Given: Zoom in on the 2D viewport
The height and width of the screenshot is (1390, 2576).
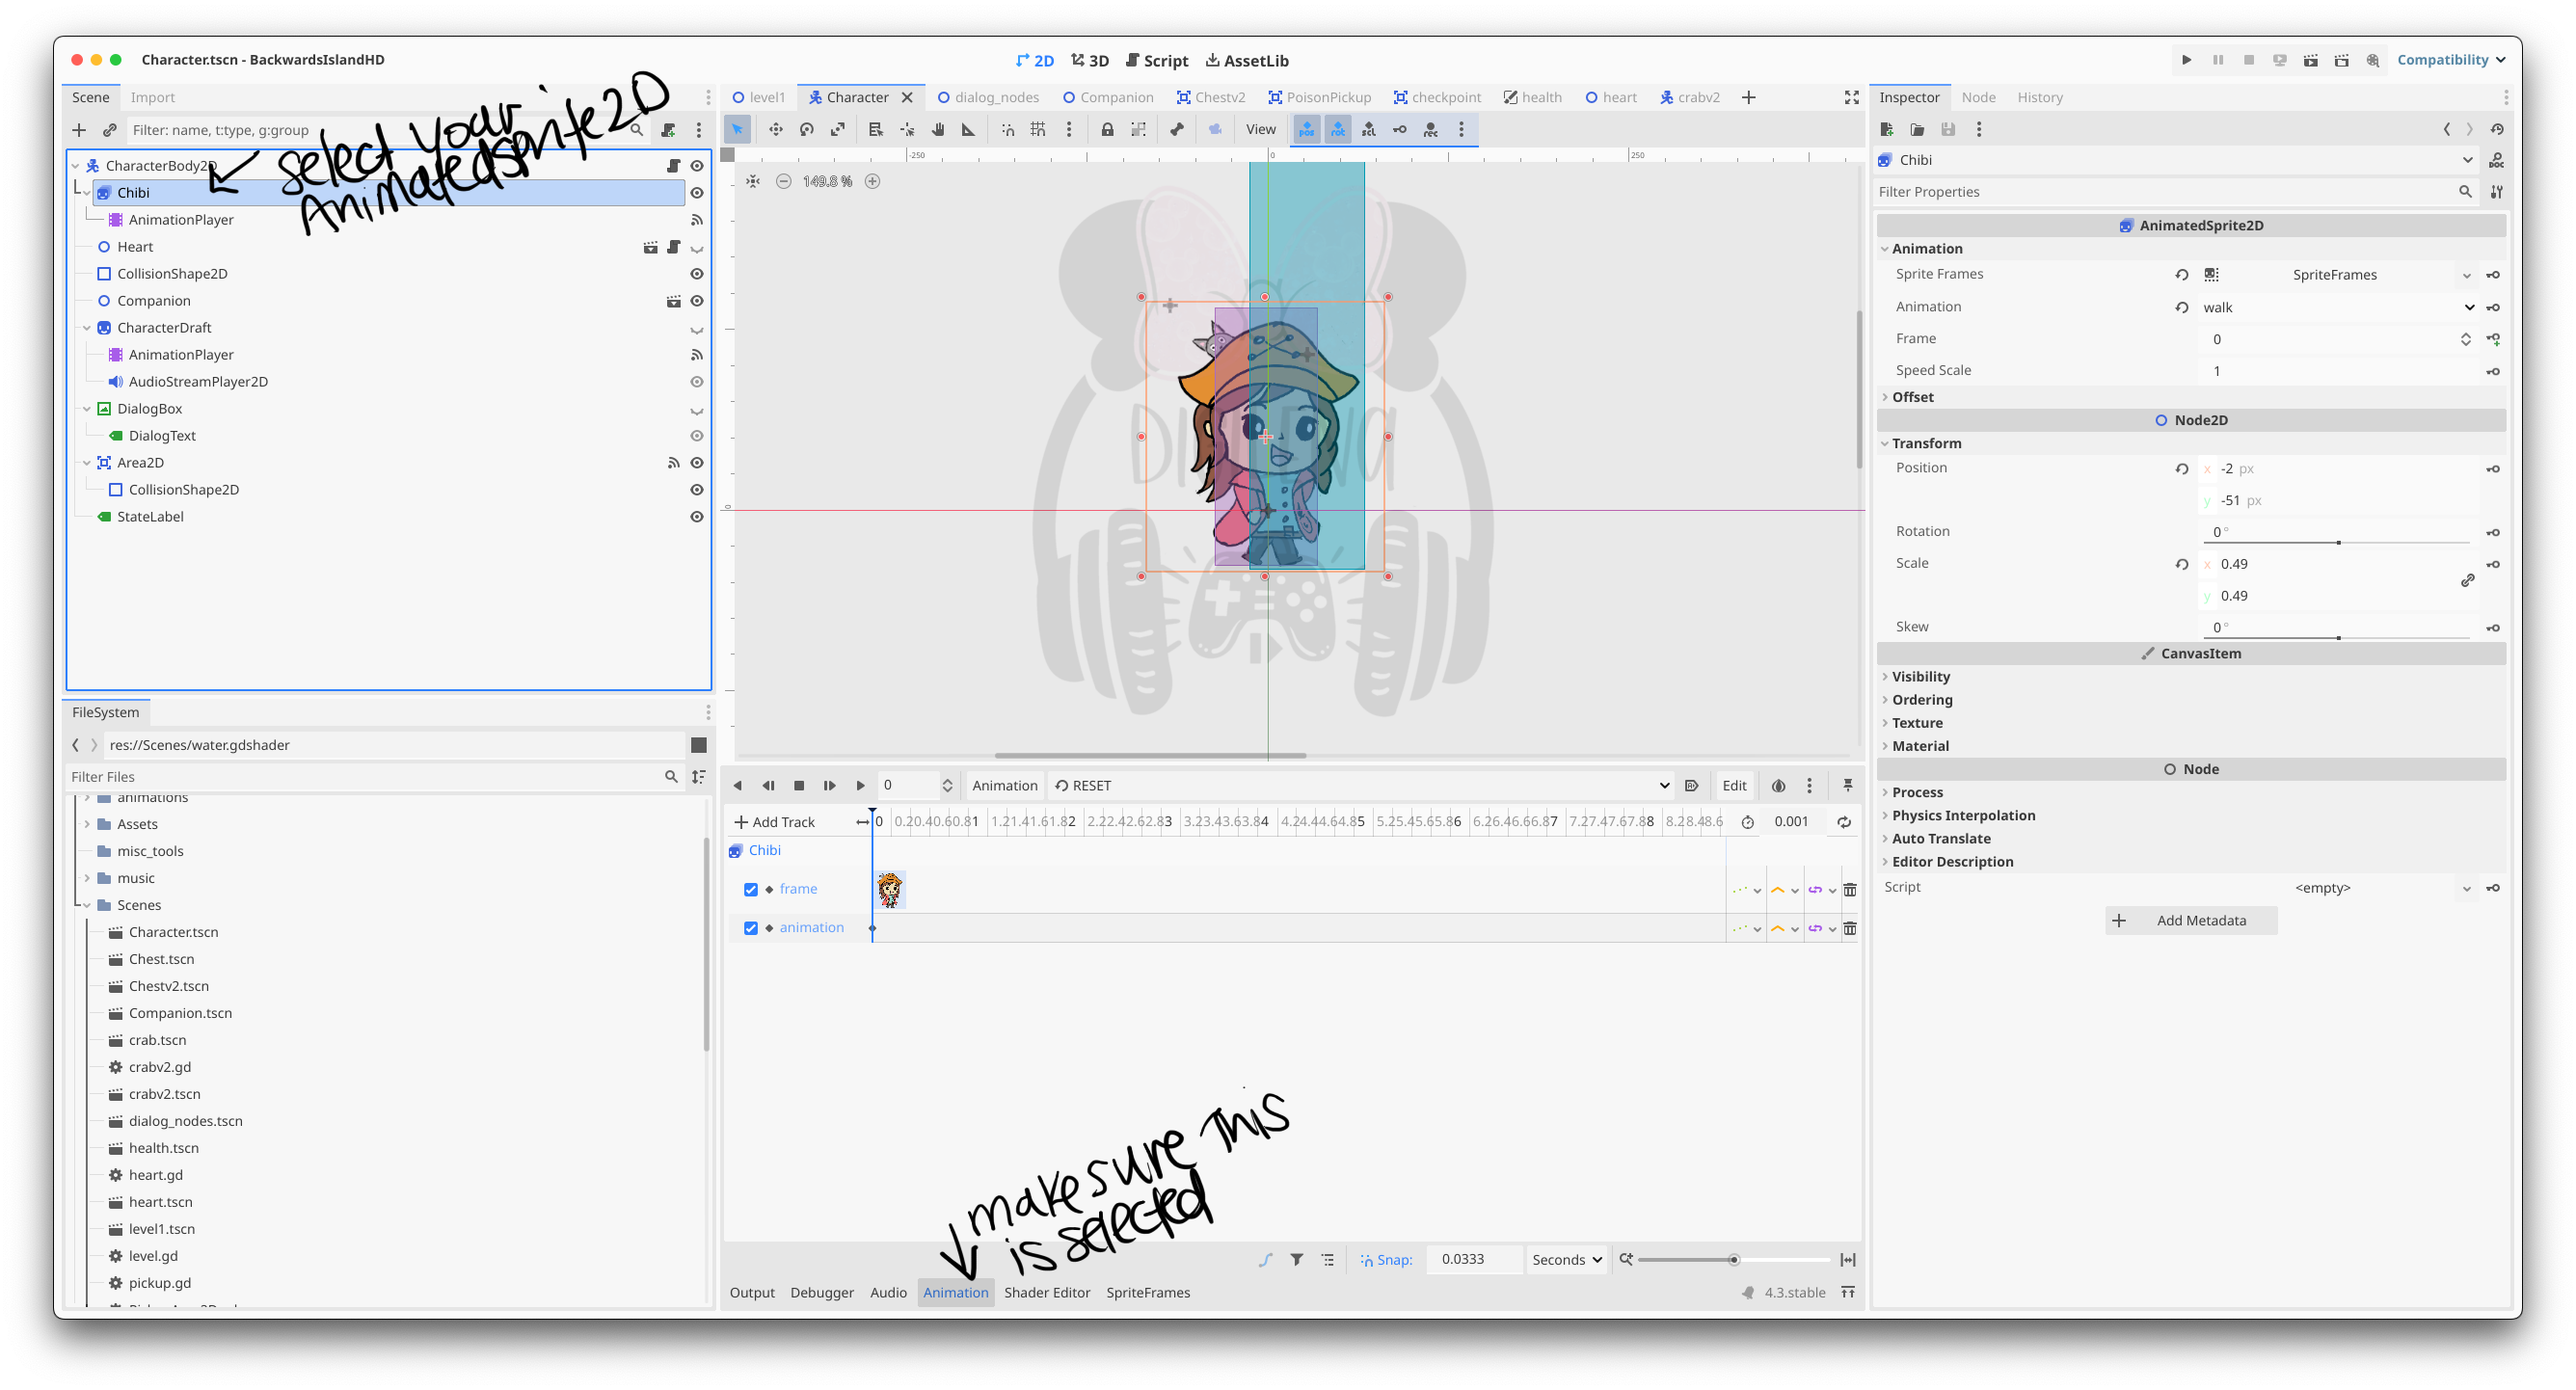Looking at the screenshot, I should (x=872, y=181).
